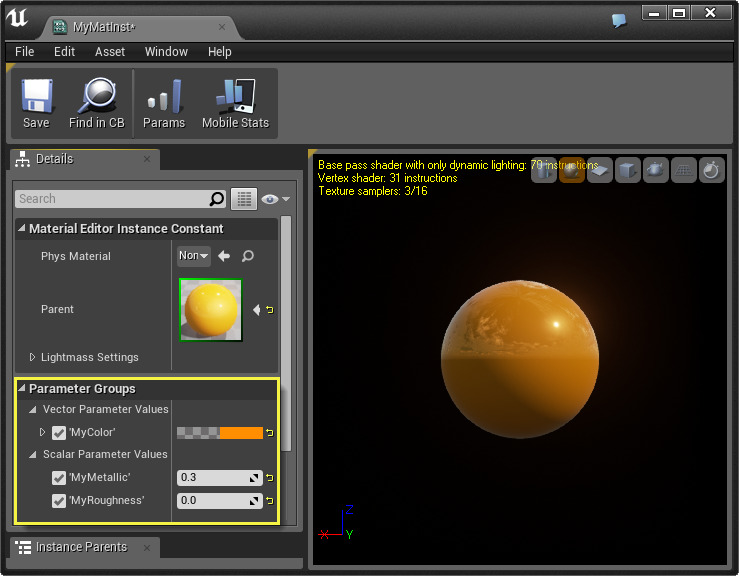The width and height of the screenshot is (739, 576).
Task: Open the Phys Material dropdown
Action: point(193,256)
